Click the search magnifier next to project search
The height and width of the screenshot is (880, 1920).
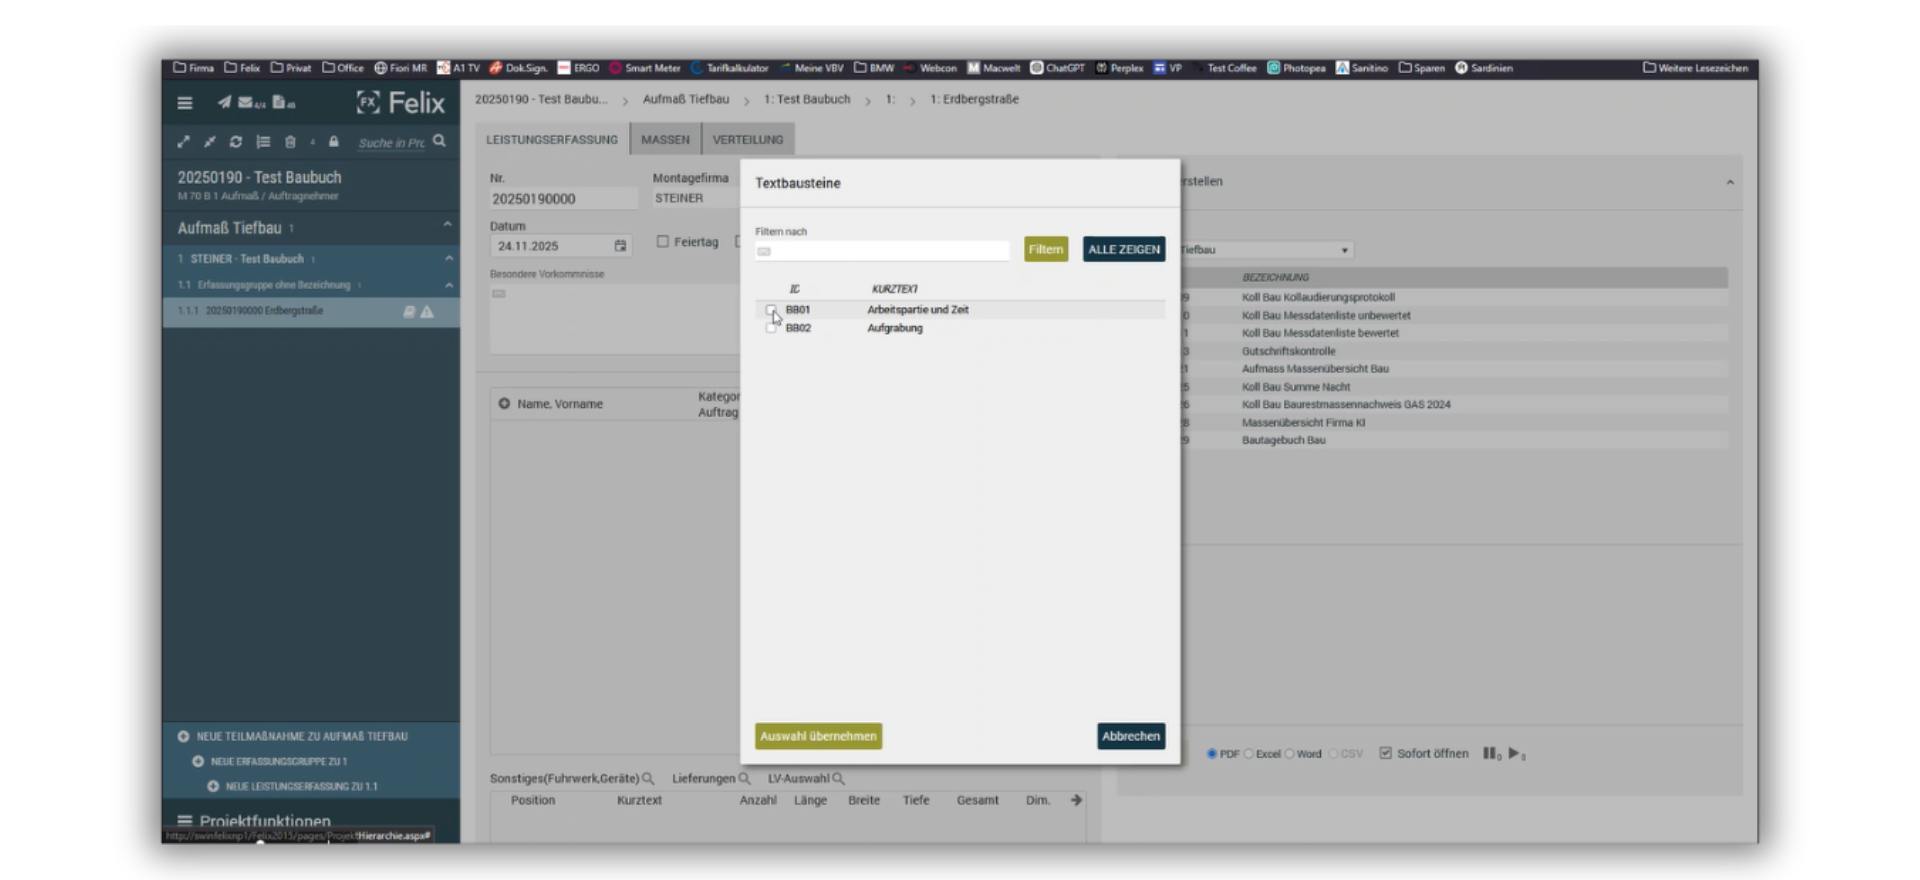[x=440, y=142]
